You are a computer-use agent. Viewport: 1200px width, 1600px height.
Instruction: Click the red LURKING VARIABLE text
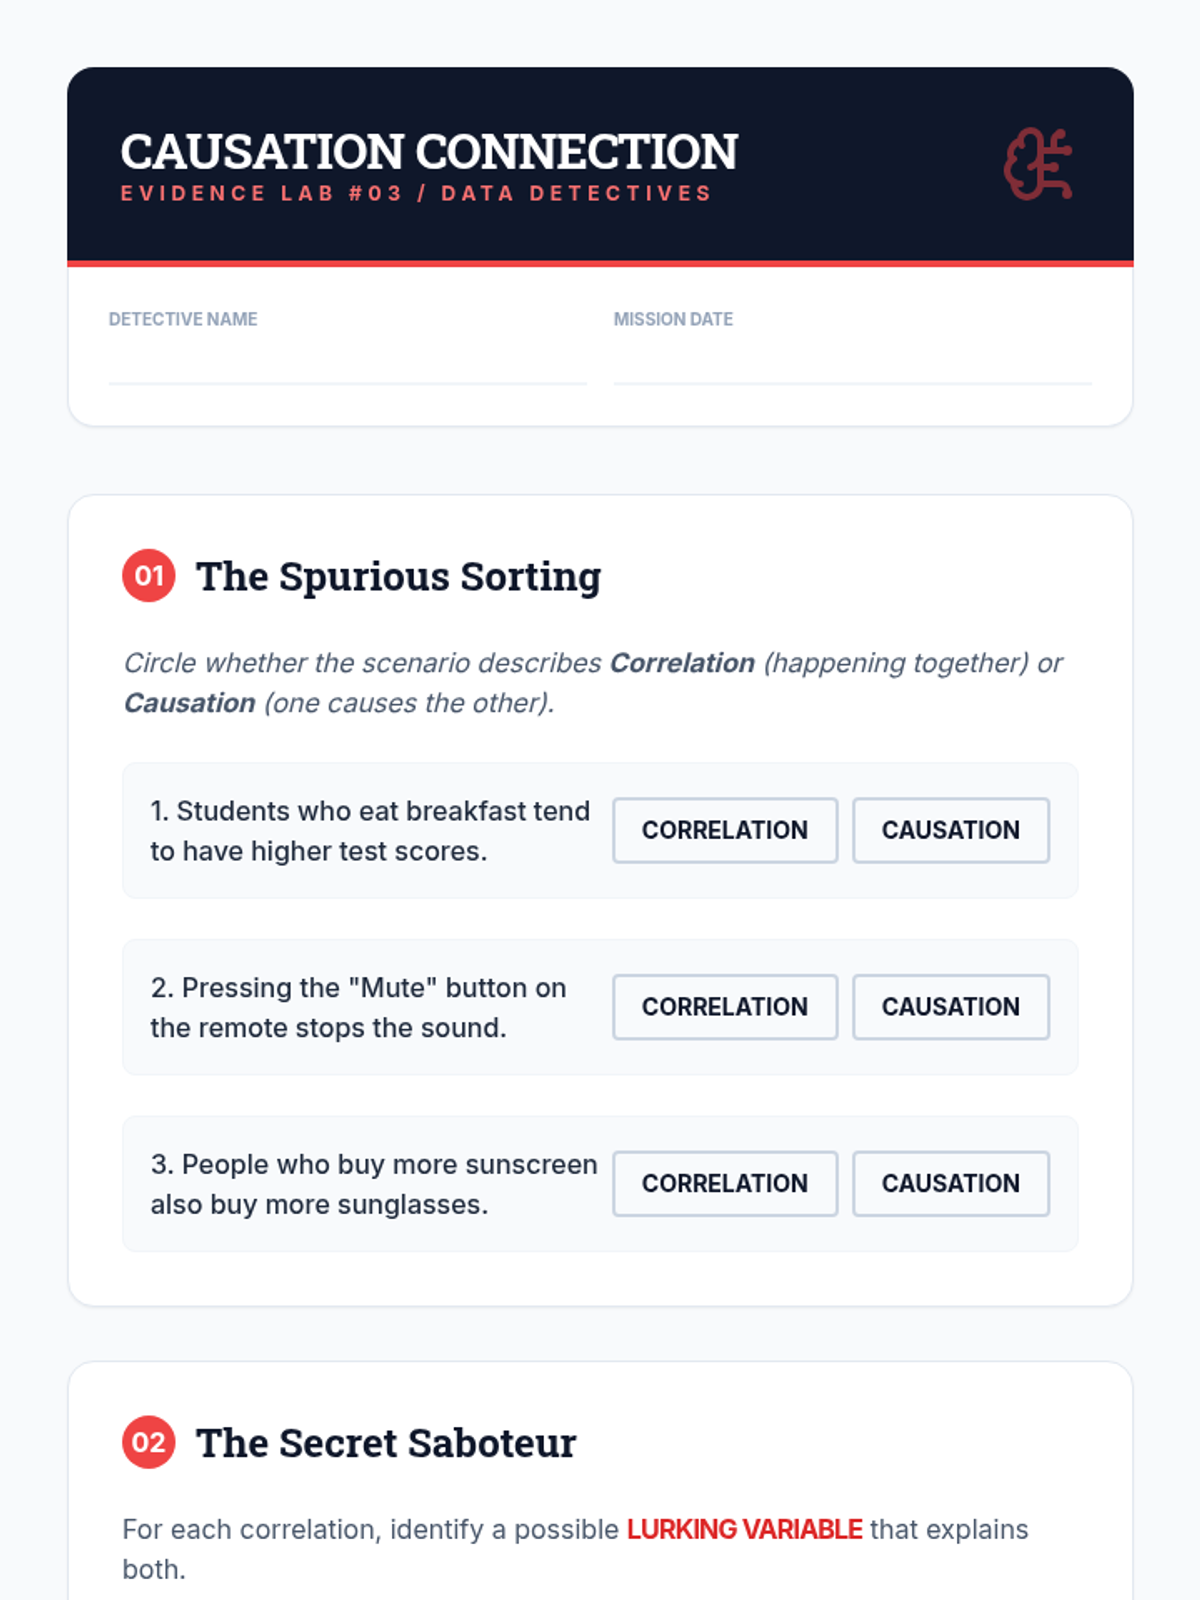click(x=744, y=1529)
